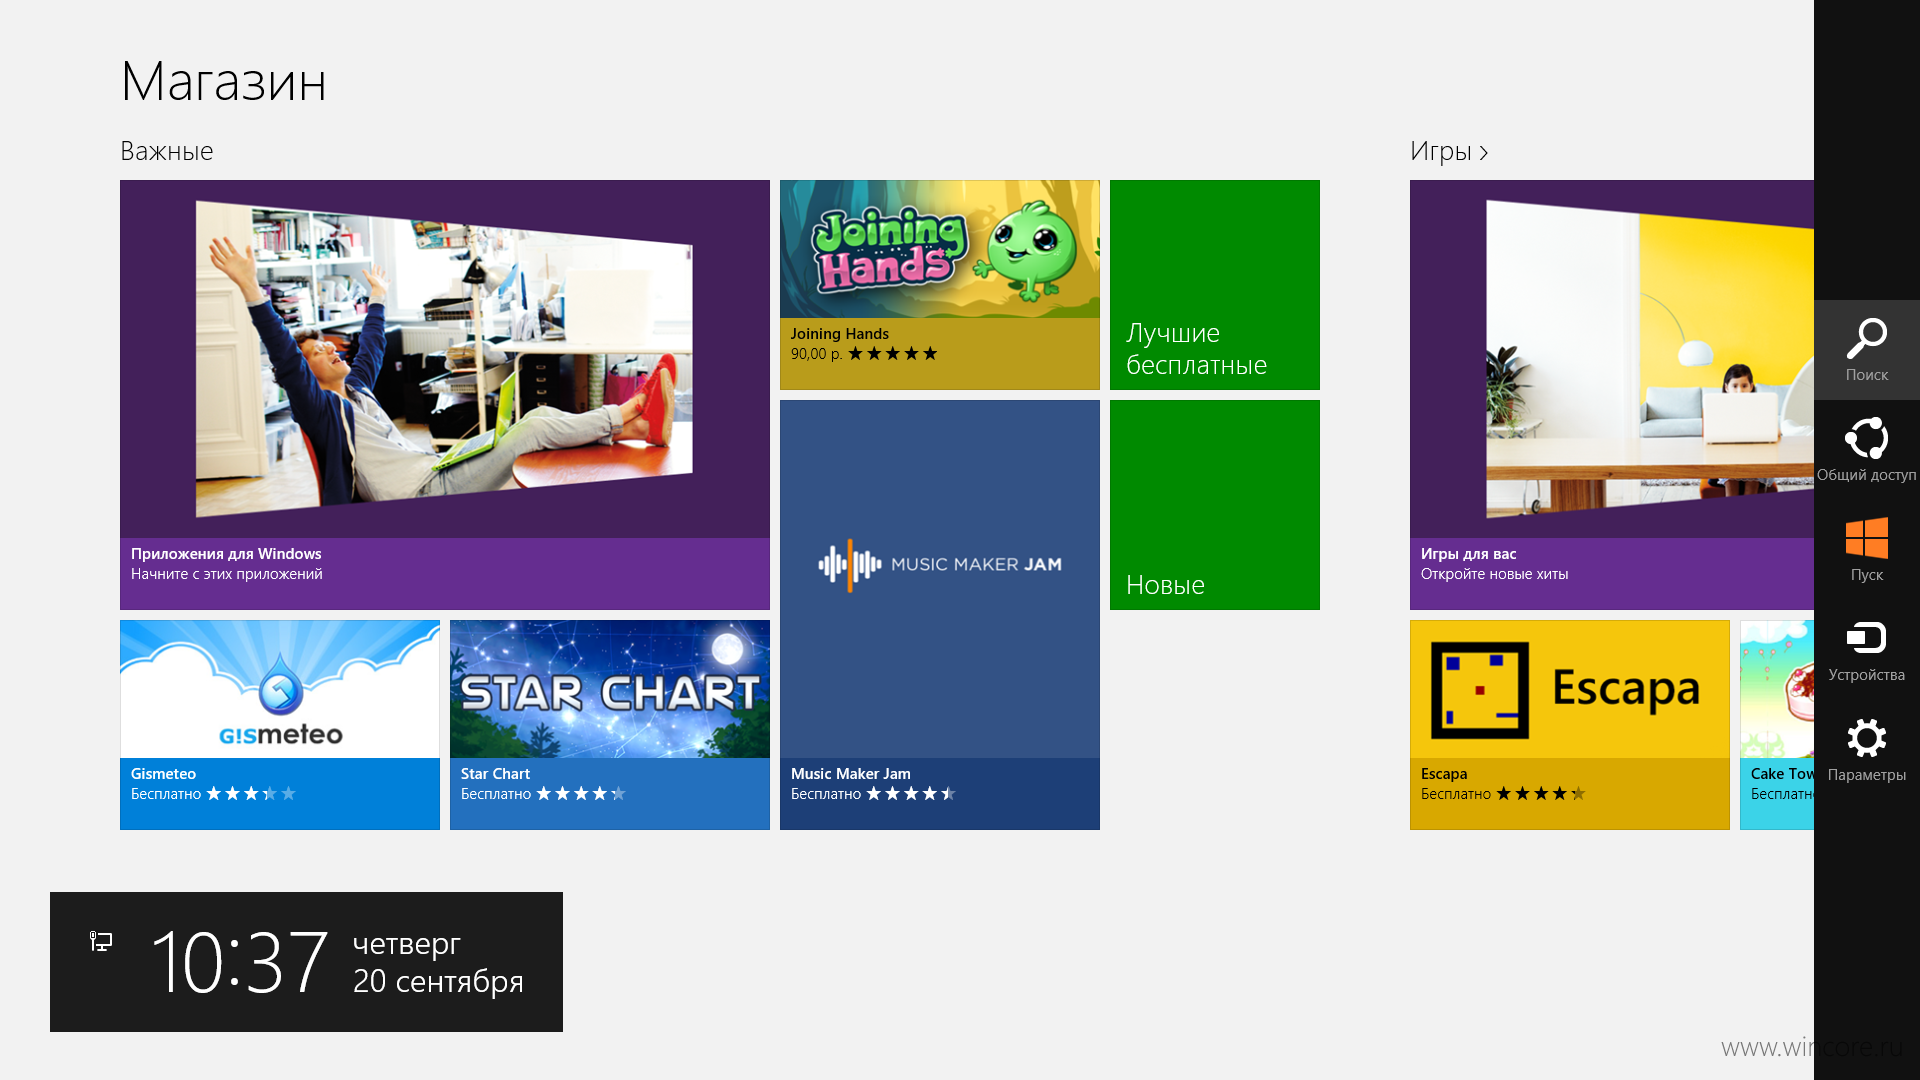Screen dimensions: 1920x1080
Task: Open the Devices charm (Устройства)
Action: (x=1866, y=650)
